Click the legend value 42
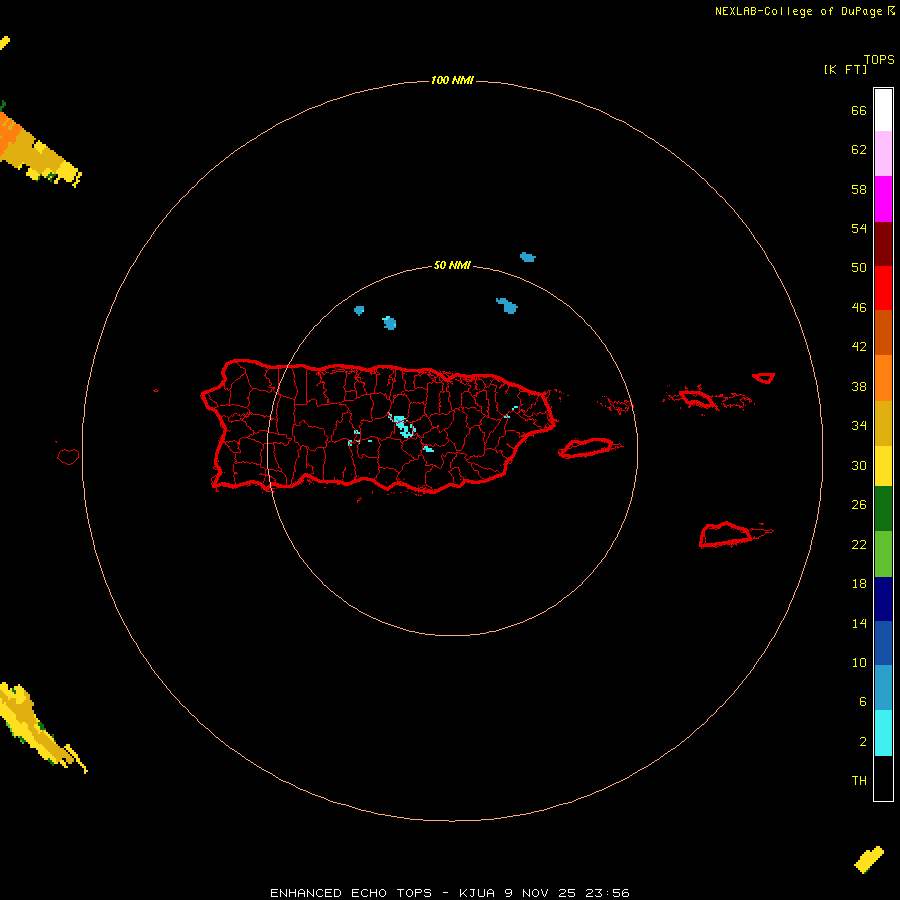900x900 pixels. 859,347
